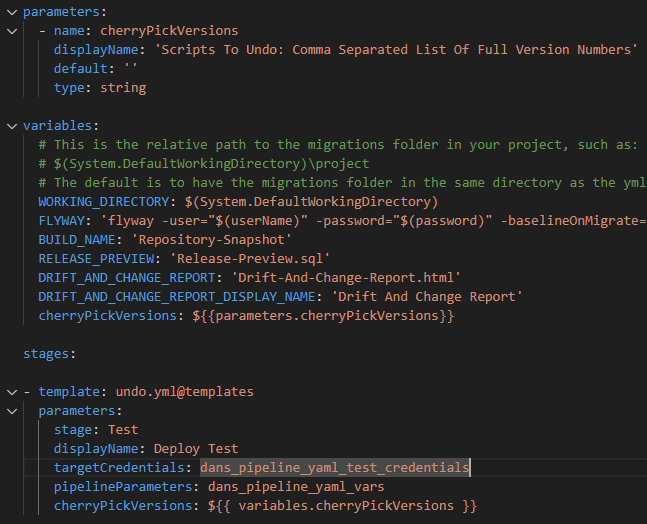This screenshot has width=647, height=524.
Task: Collapse the template's nested parameters fold
Action: 12,411
